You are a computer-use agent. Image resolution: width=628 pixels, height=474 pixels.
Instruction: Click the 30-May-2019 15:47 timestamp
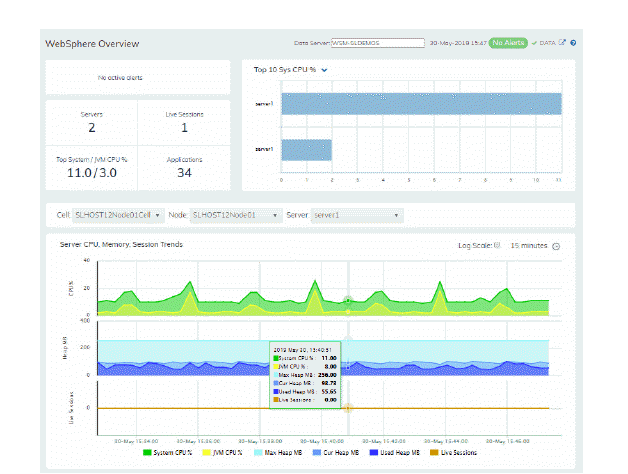click(x=458, y=43)
